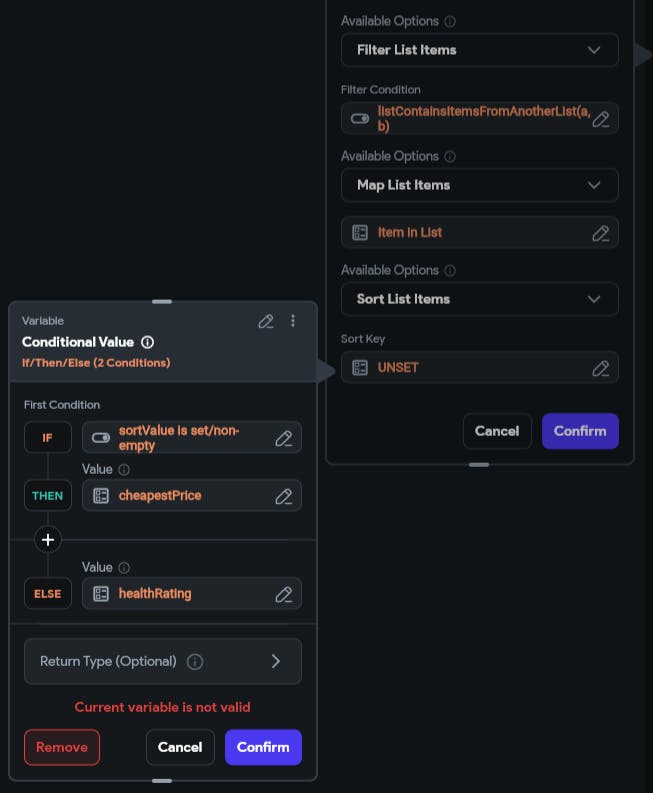
Task: Edit the healthRating ELSE value
Action: click(284, 594)
